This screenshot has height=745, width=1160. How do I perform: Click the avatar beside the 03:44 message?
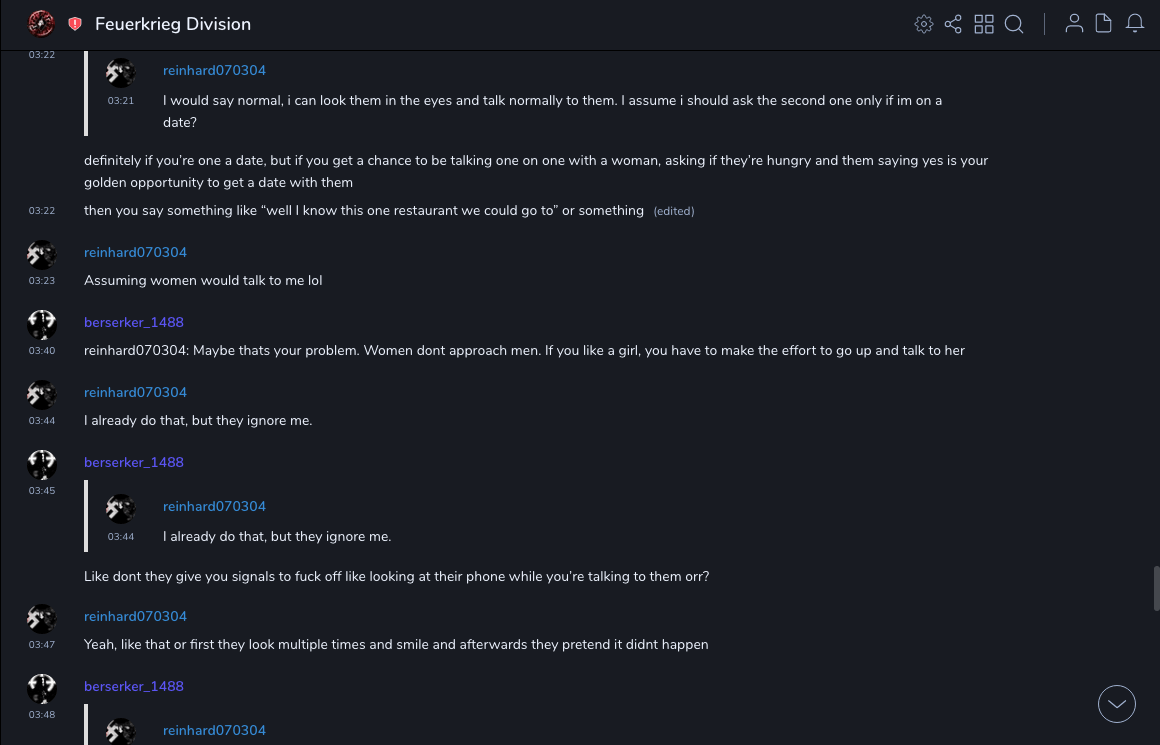(41, 394)
